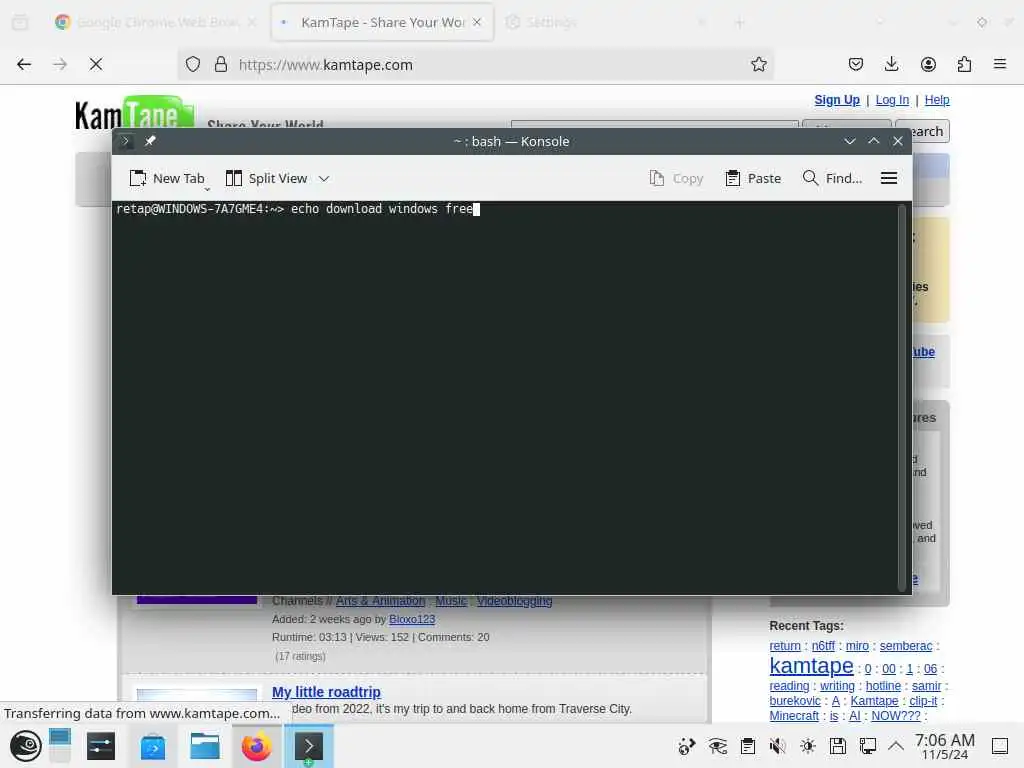The height and width of the screenshot is (768, 1024).
Task: Click the Log In link
Action: (x=892, y=100)
